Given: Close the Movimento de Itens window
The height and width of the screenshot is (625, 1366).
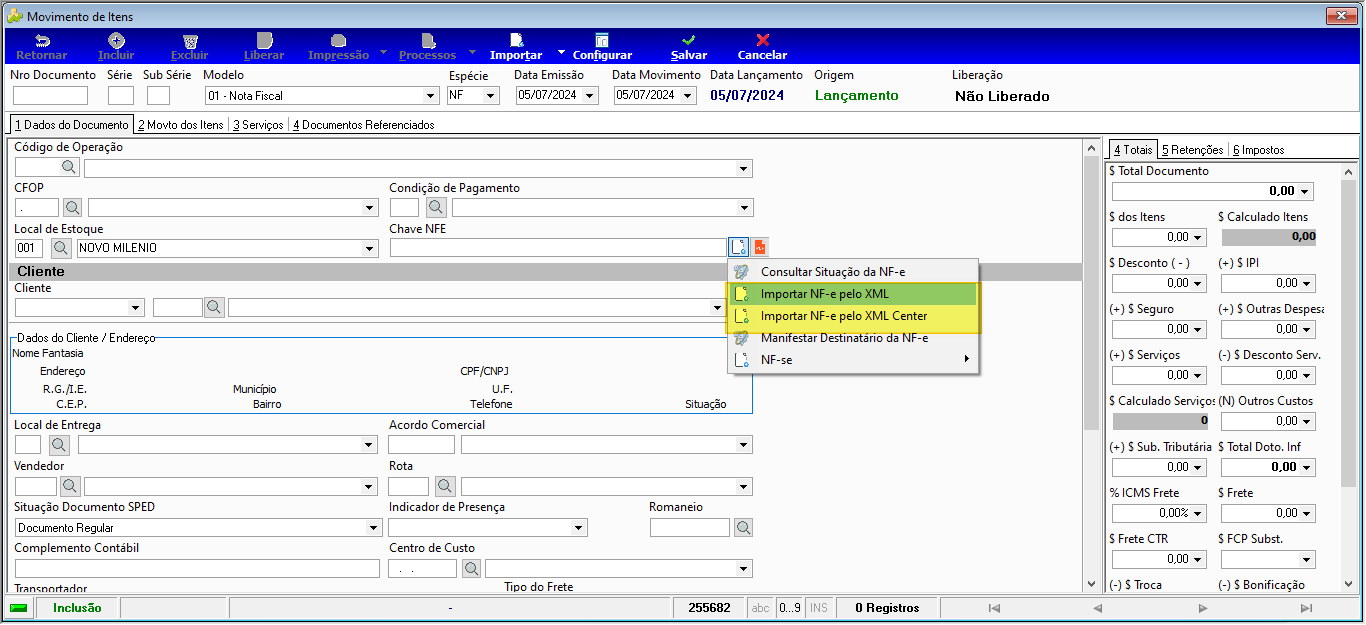Looking at the screenshot, I should [x=1340, y=15].
